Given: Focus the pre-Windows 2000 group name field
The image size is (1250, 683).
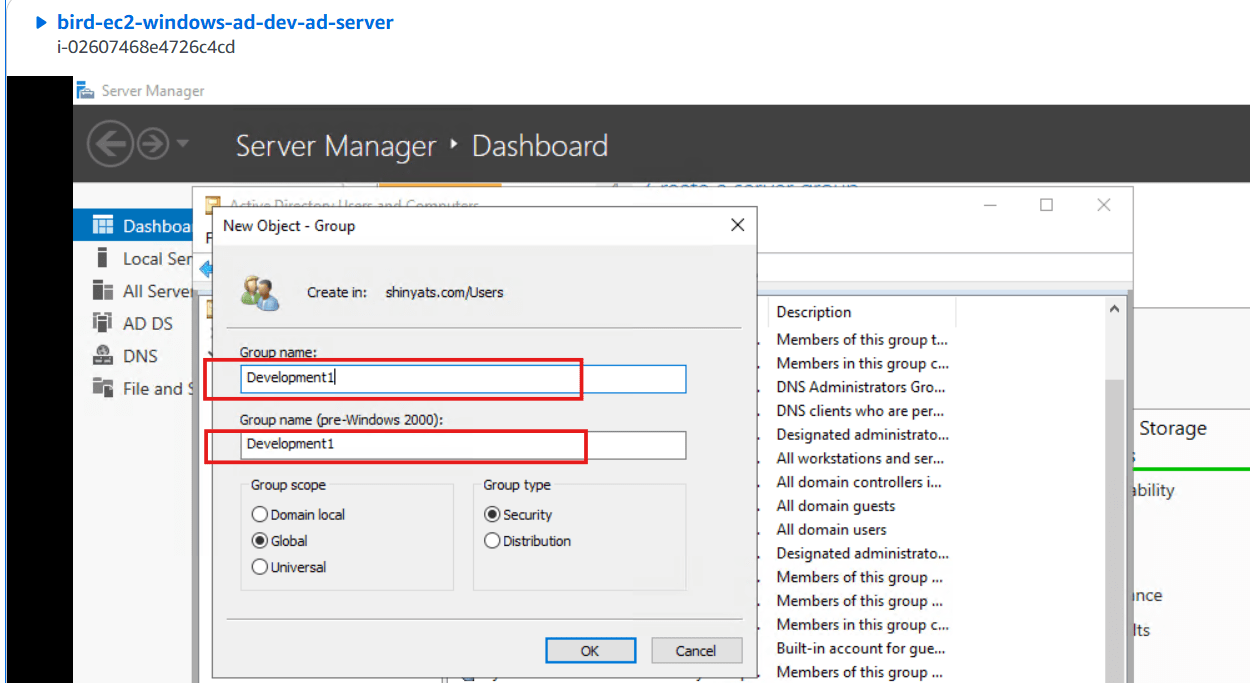Looking at the screenshot, I should click(x=463, y=444).
